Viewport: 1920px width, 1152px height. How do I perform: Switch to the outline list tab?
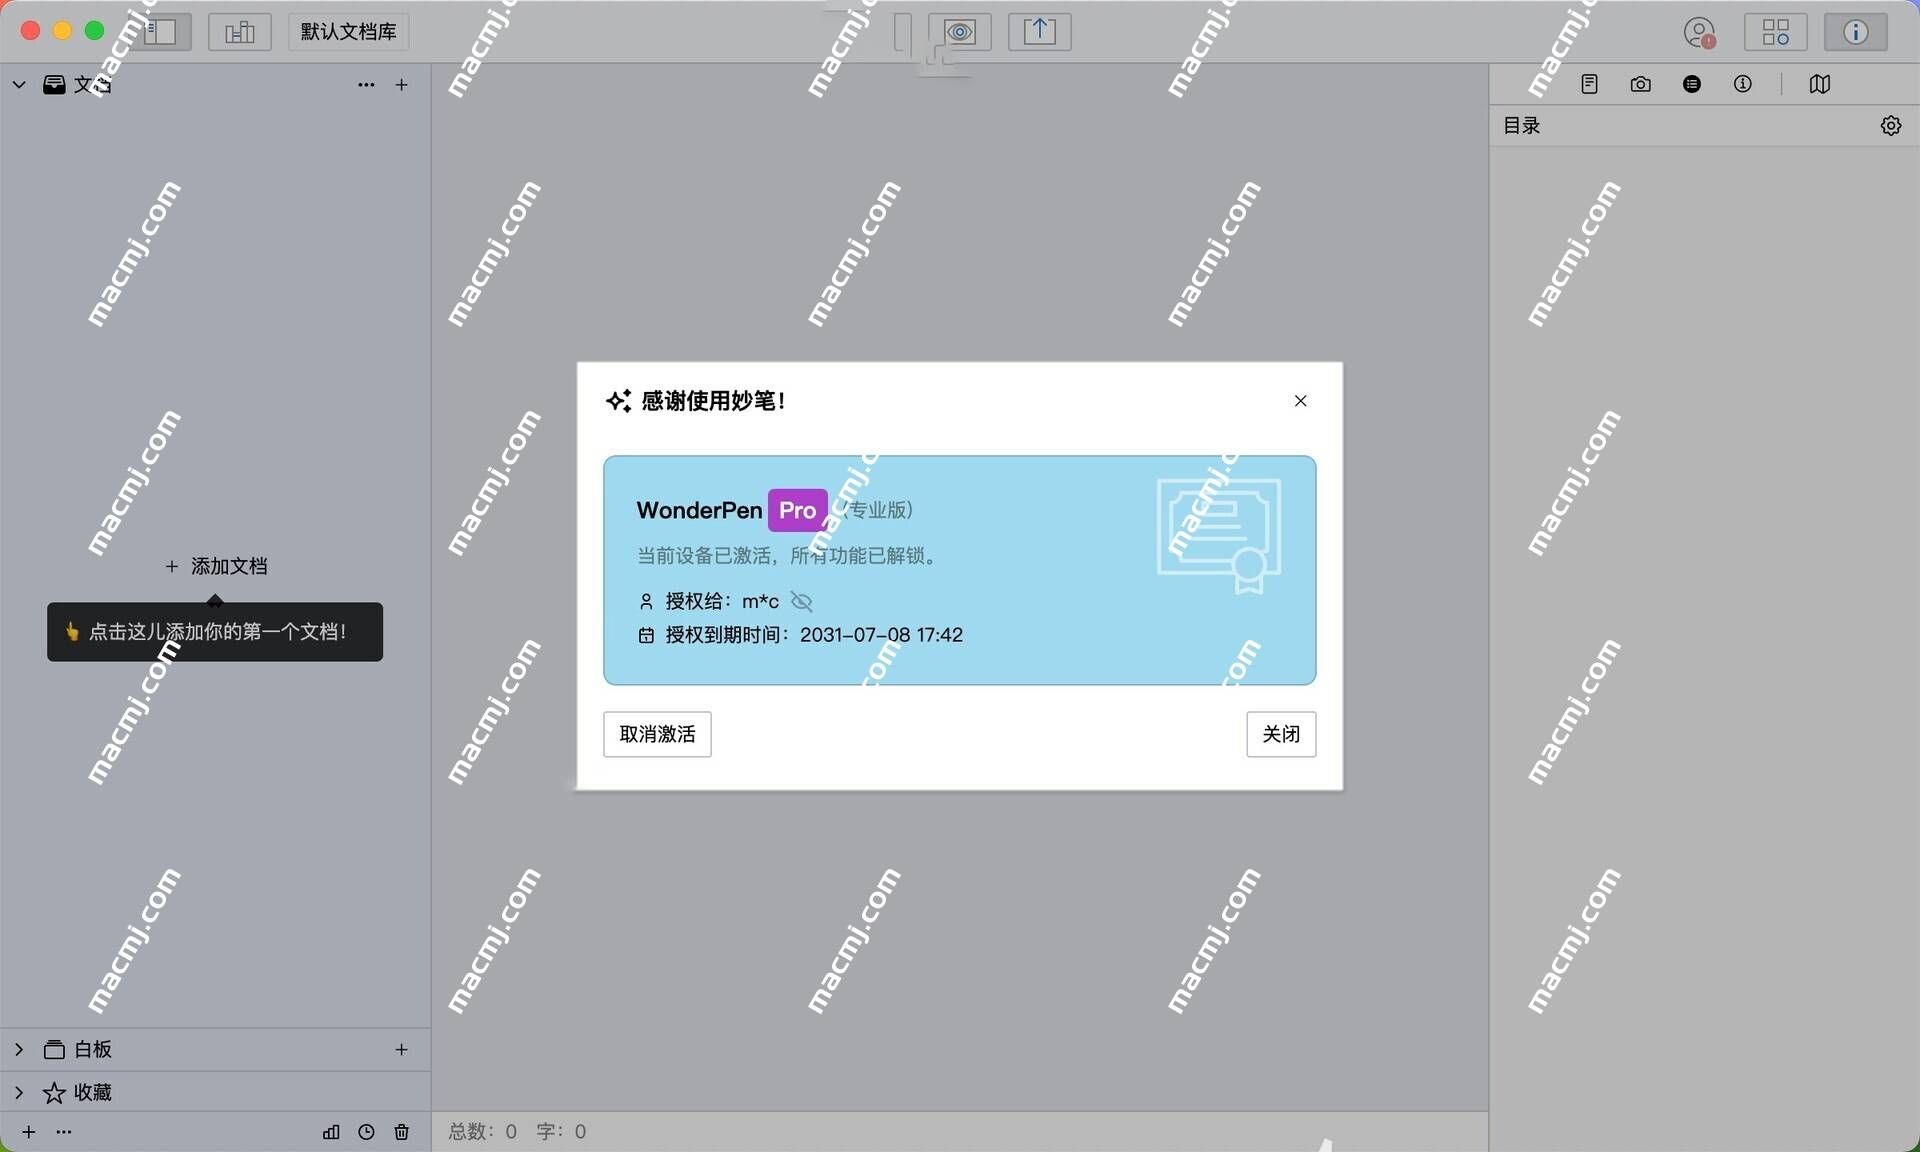point(1692,84)
